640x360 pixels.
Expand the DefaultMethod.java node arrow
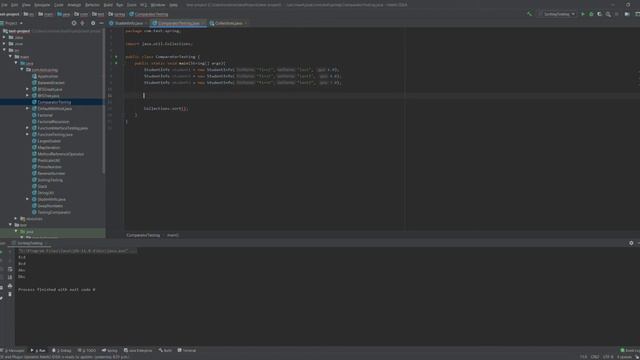tap(27, 109)
